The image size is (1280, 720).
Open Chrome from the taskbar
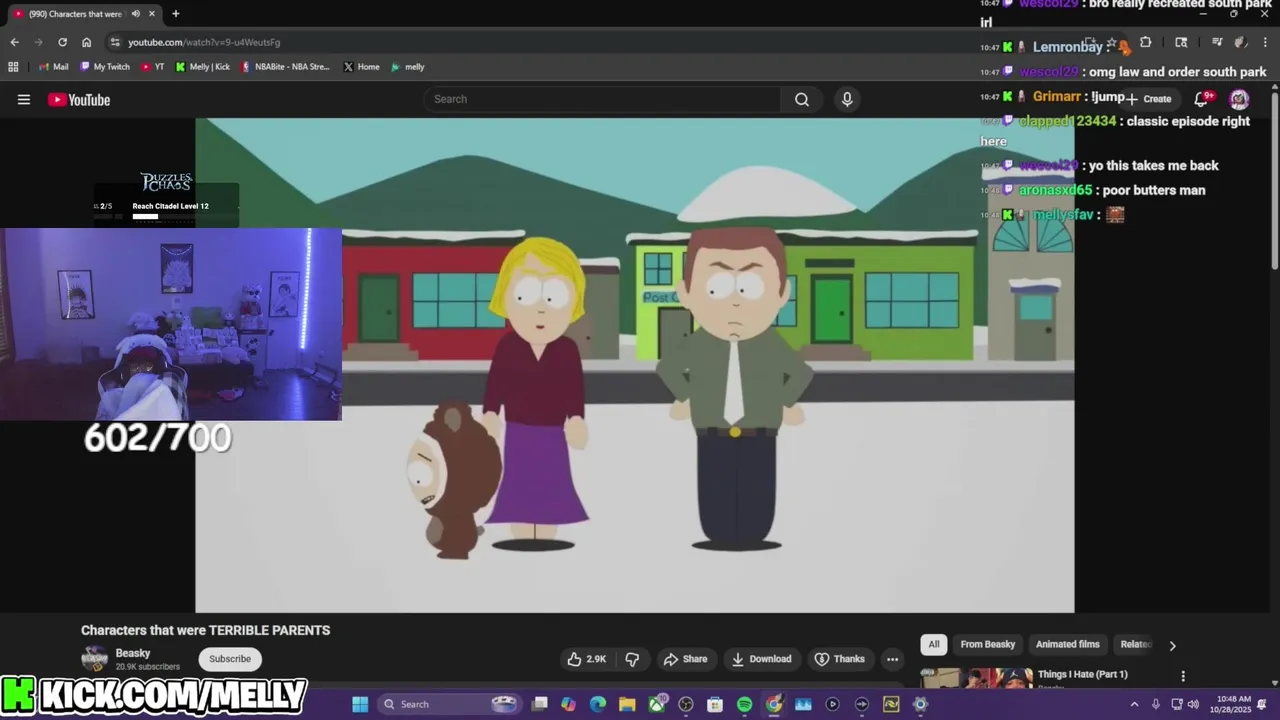[774, 704]
